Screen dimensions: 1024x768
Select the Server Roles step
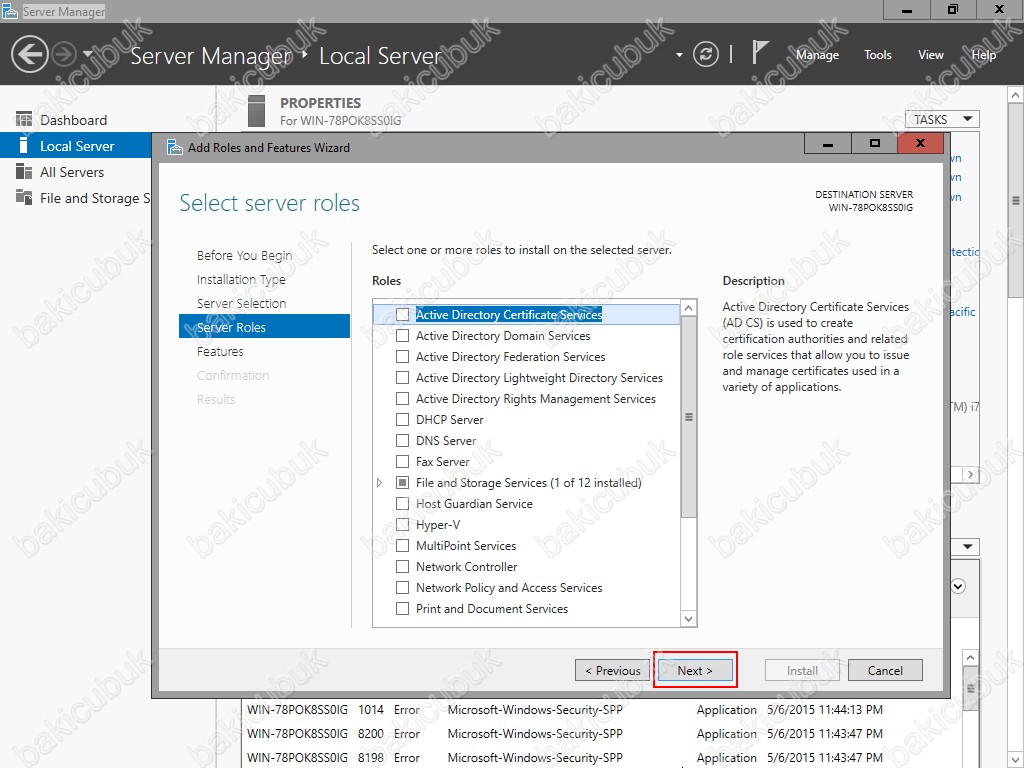[264, 327]
